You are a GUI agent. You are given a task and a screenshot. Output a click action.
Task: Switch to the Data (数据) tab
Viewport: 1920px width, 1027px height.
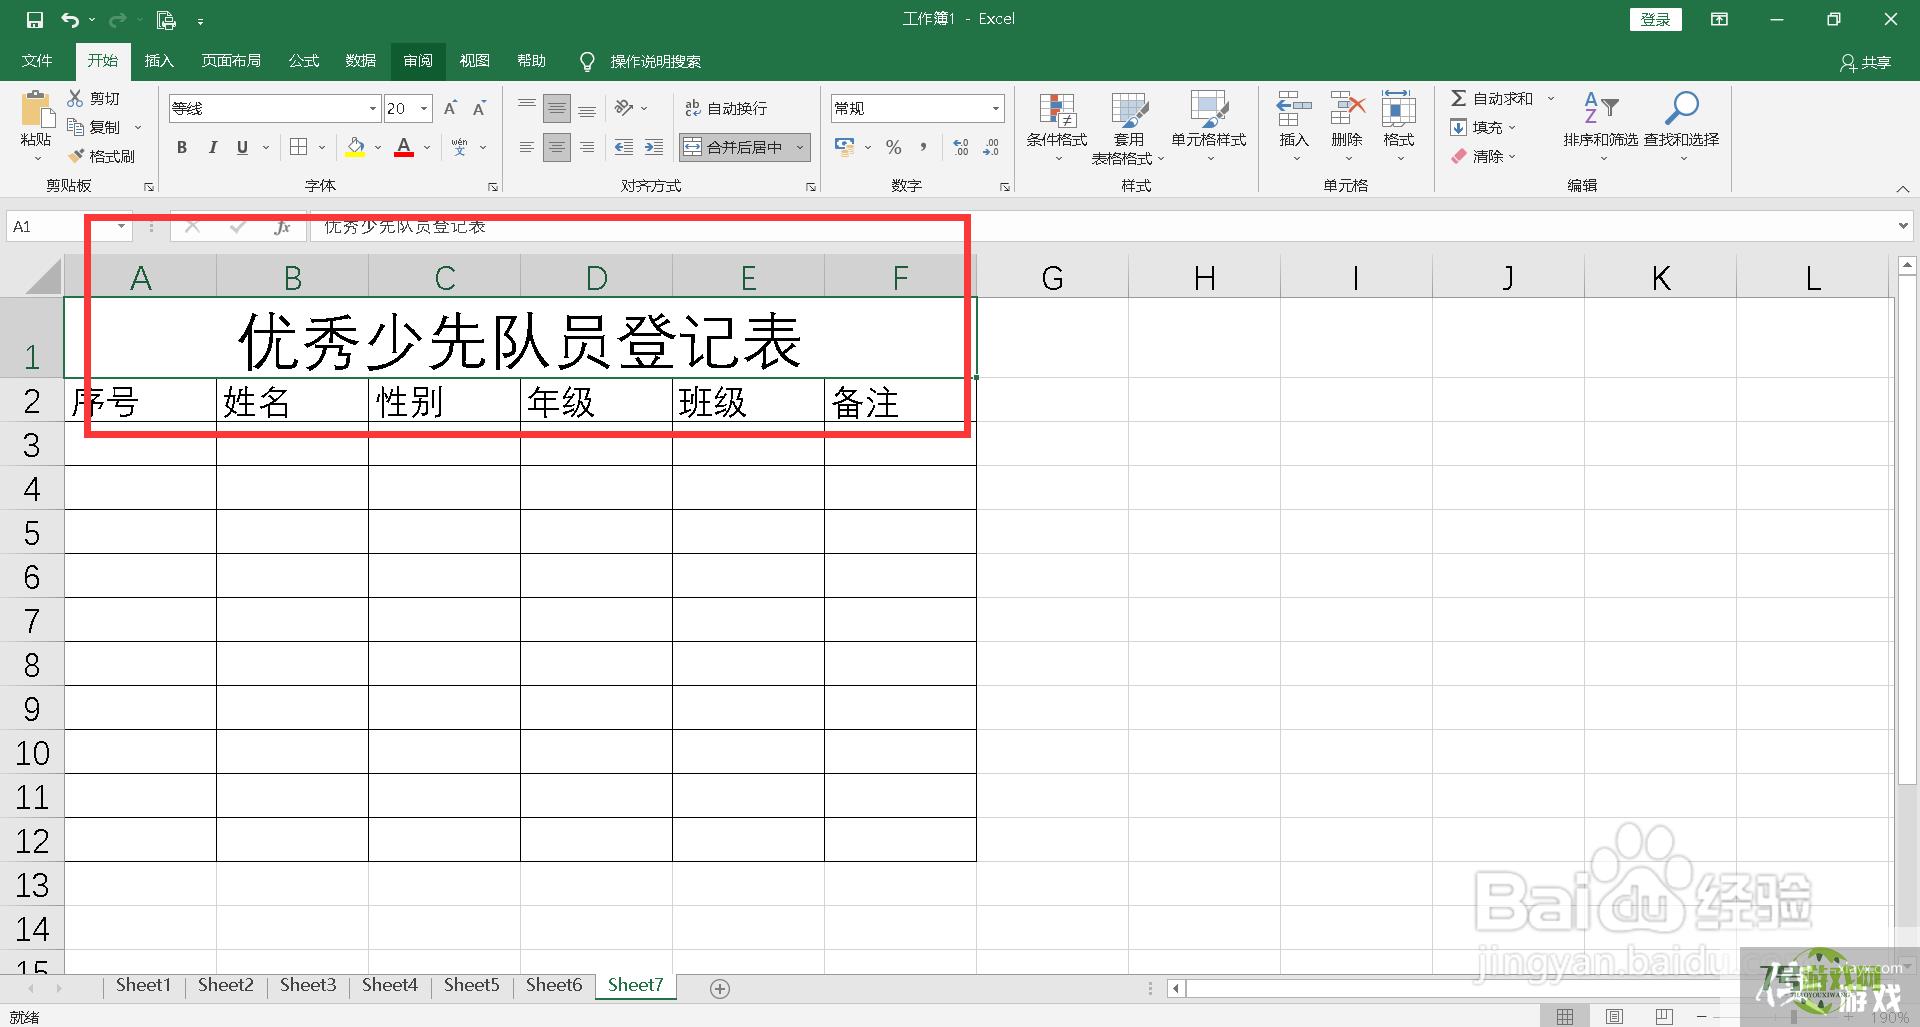click(x=361, y=61)
